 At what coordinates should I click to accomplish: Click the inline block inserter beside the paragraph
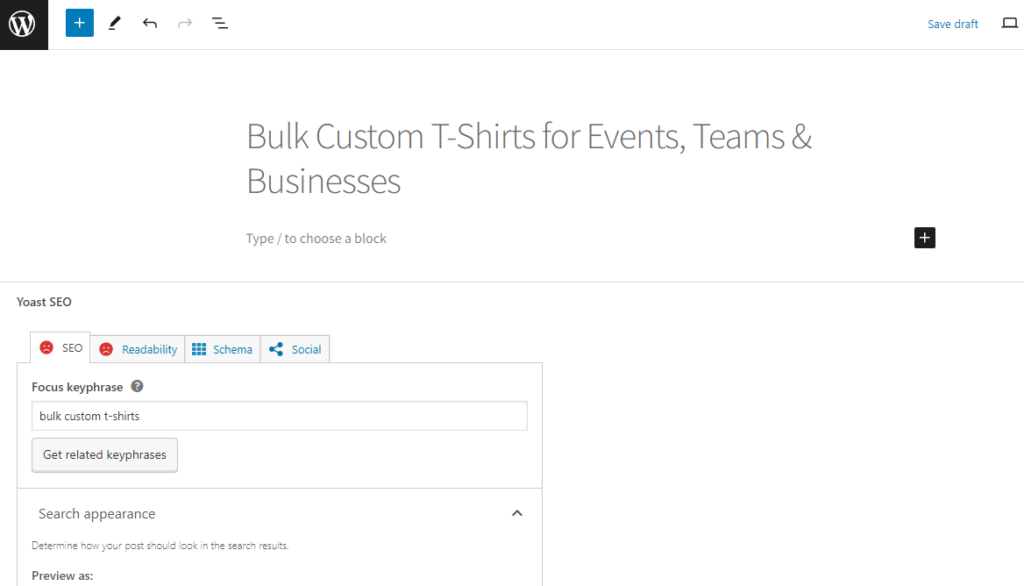(924, 238)
